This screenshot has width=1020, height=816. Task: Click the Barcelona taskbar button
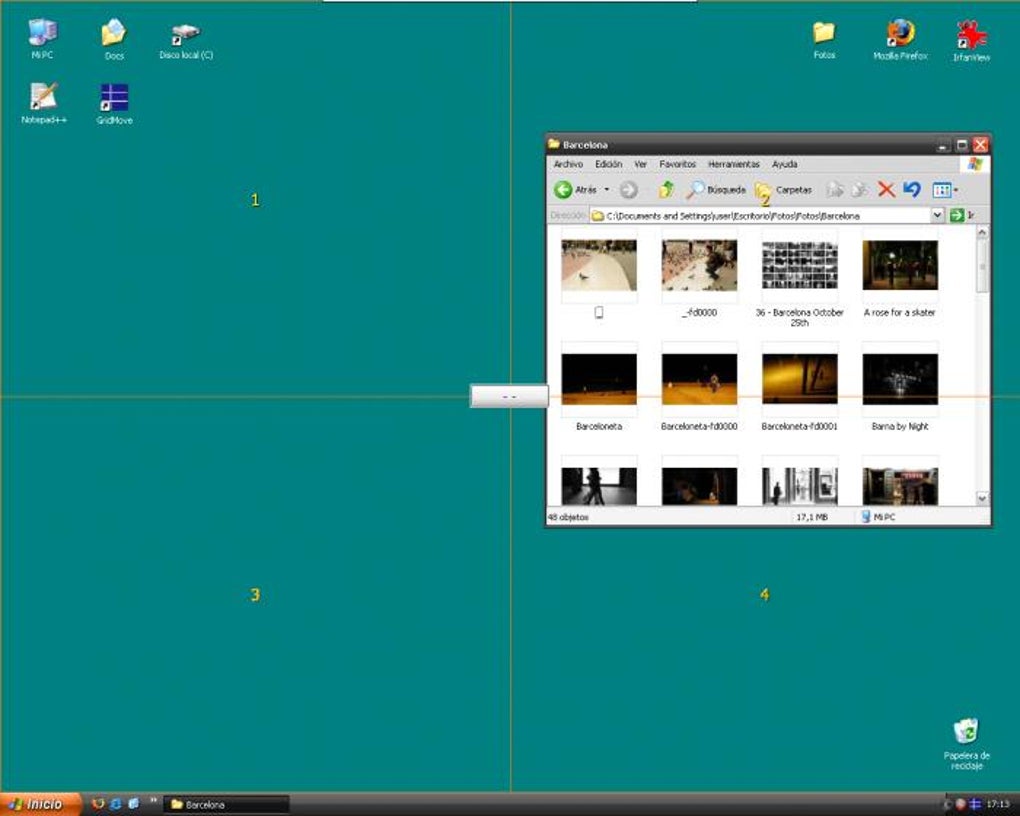[226, 804]
